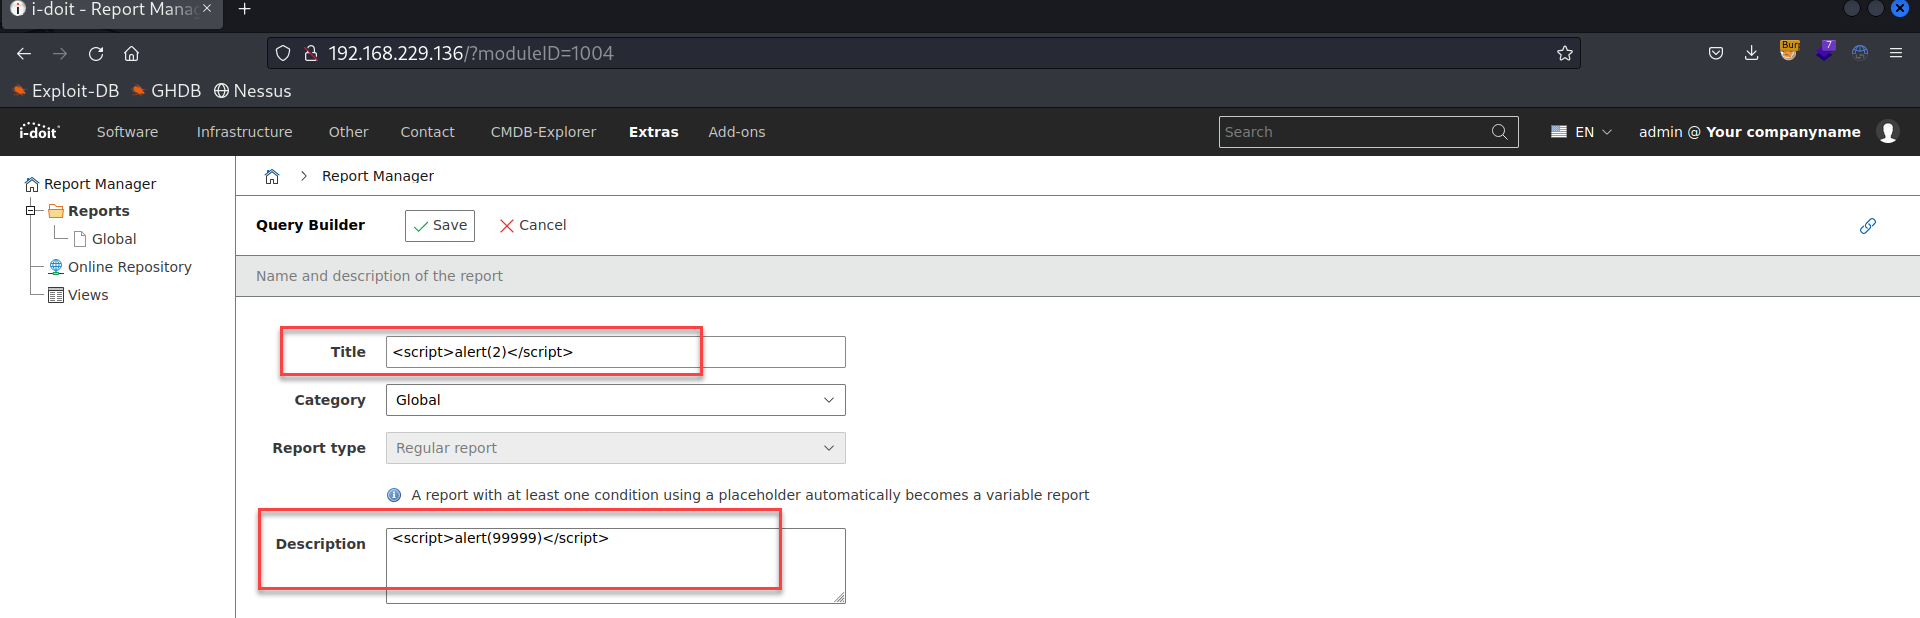Bookmark this page with star icon

click(1565, 53)
